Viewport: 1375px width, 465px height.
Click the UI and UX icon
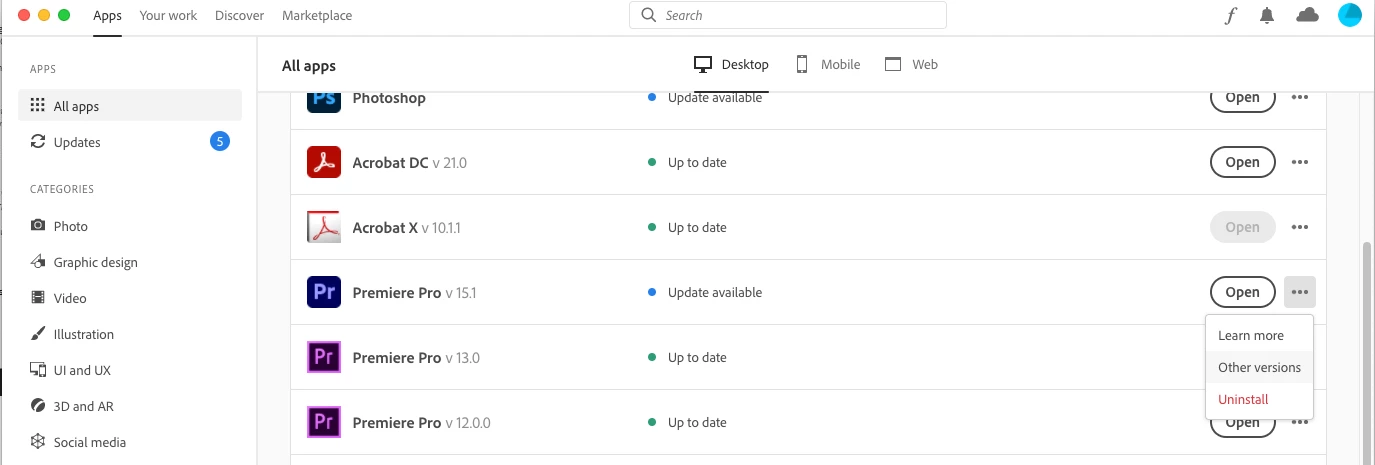38,370
